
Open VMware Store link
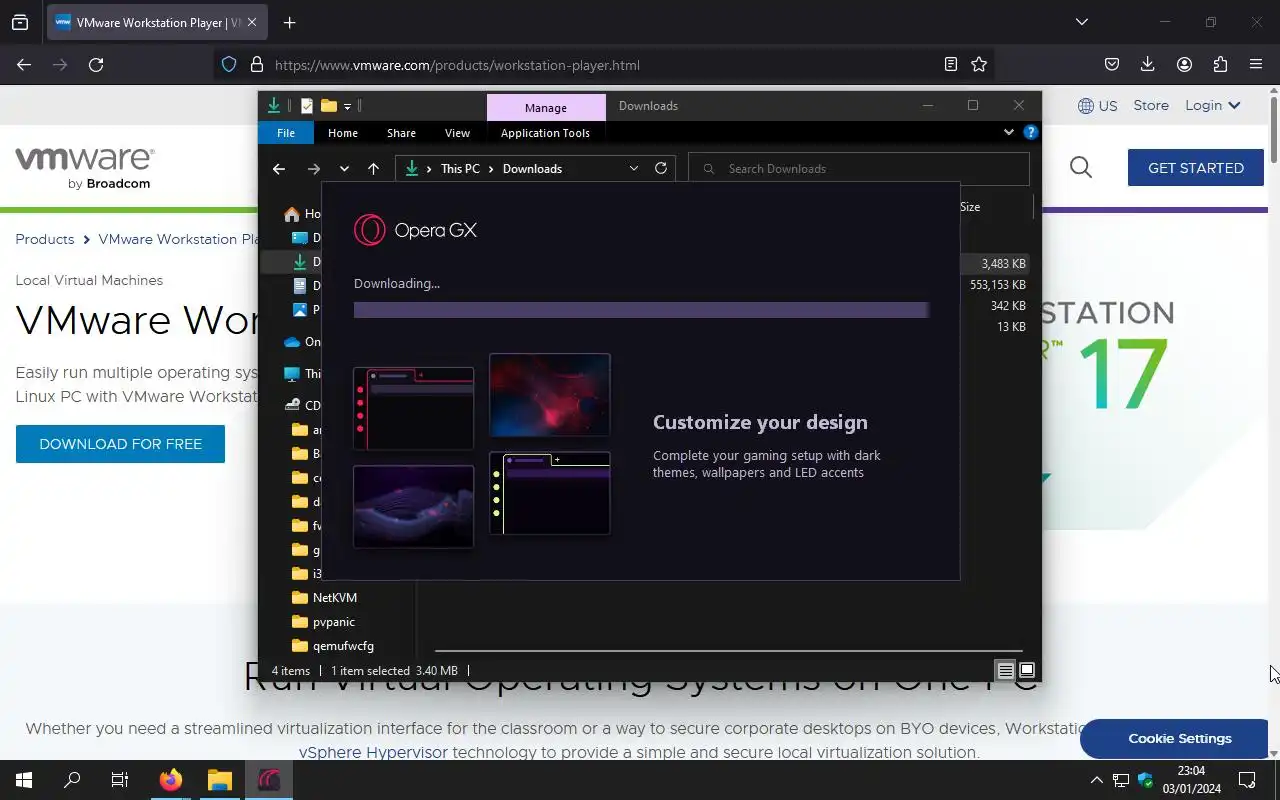[1151, 105]
